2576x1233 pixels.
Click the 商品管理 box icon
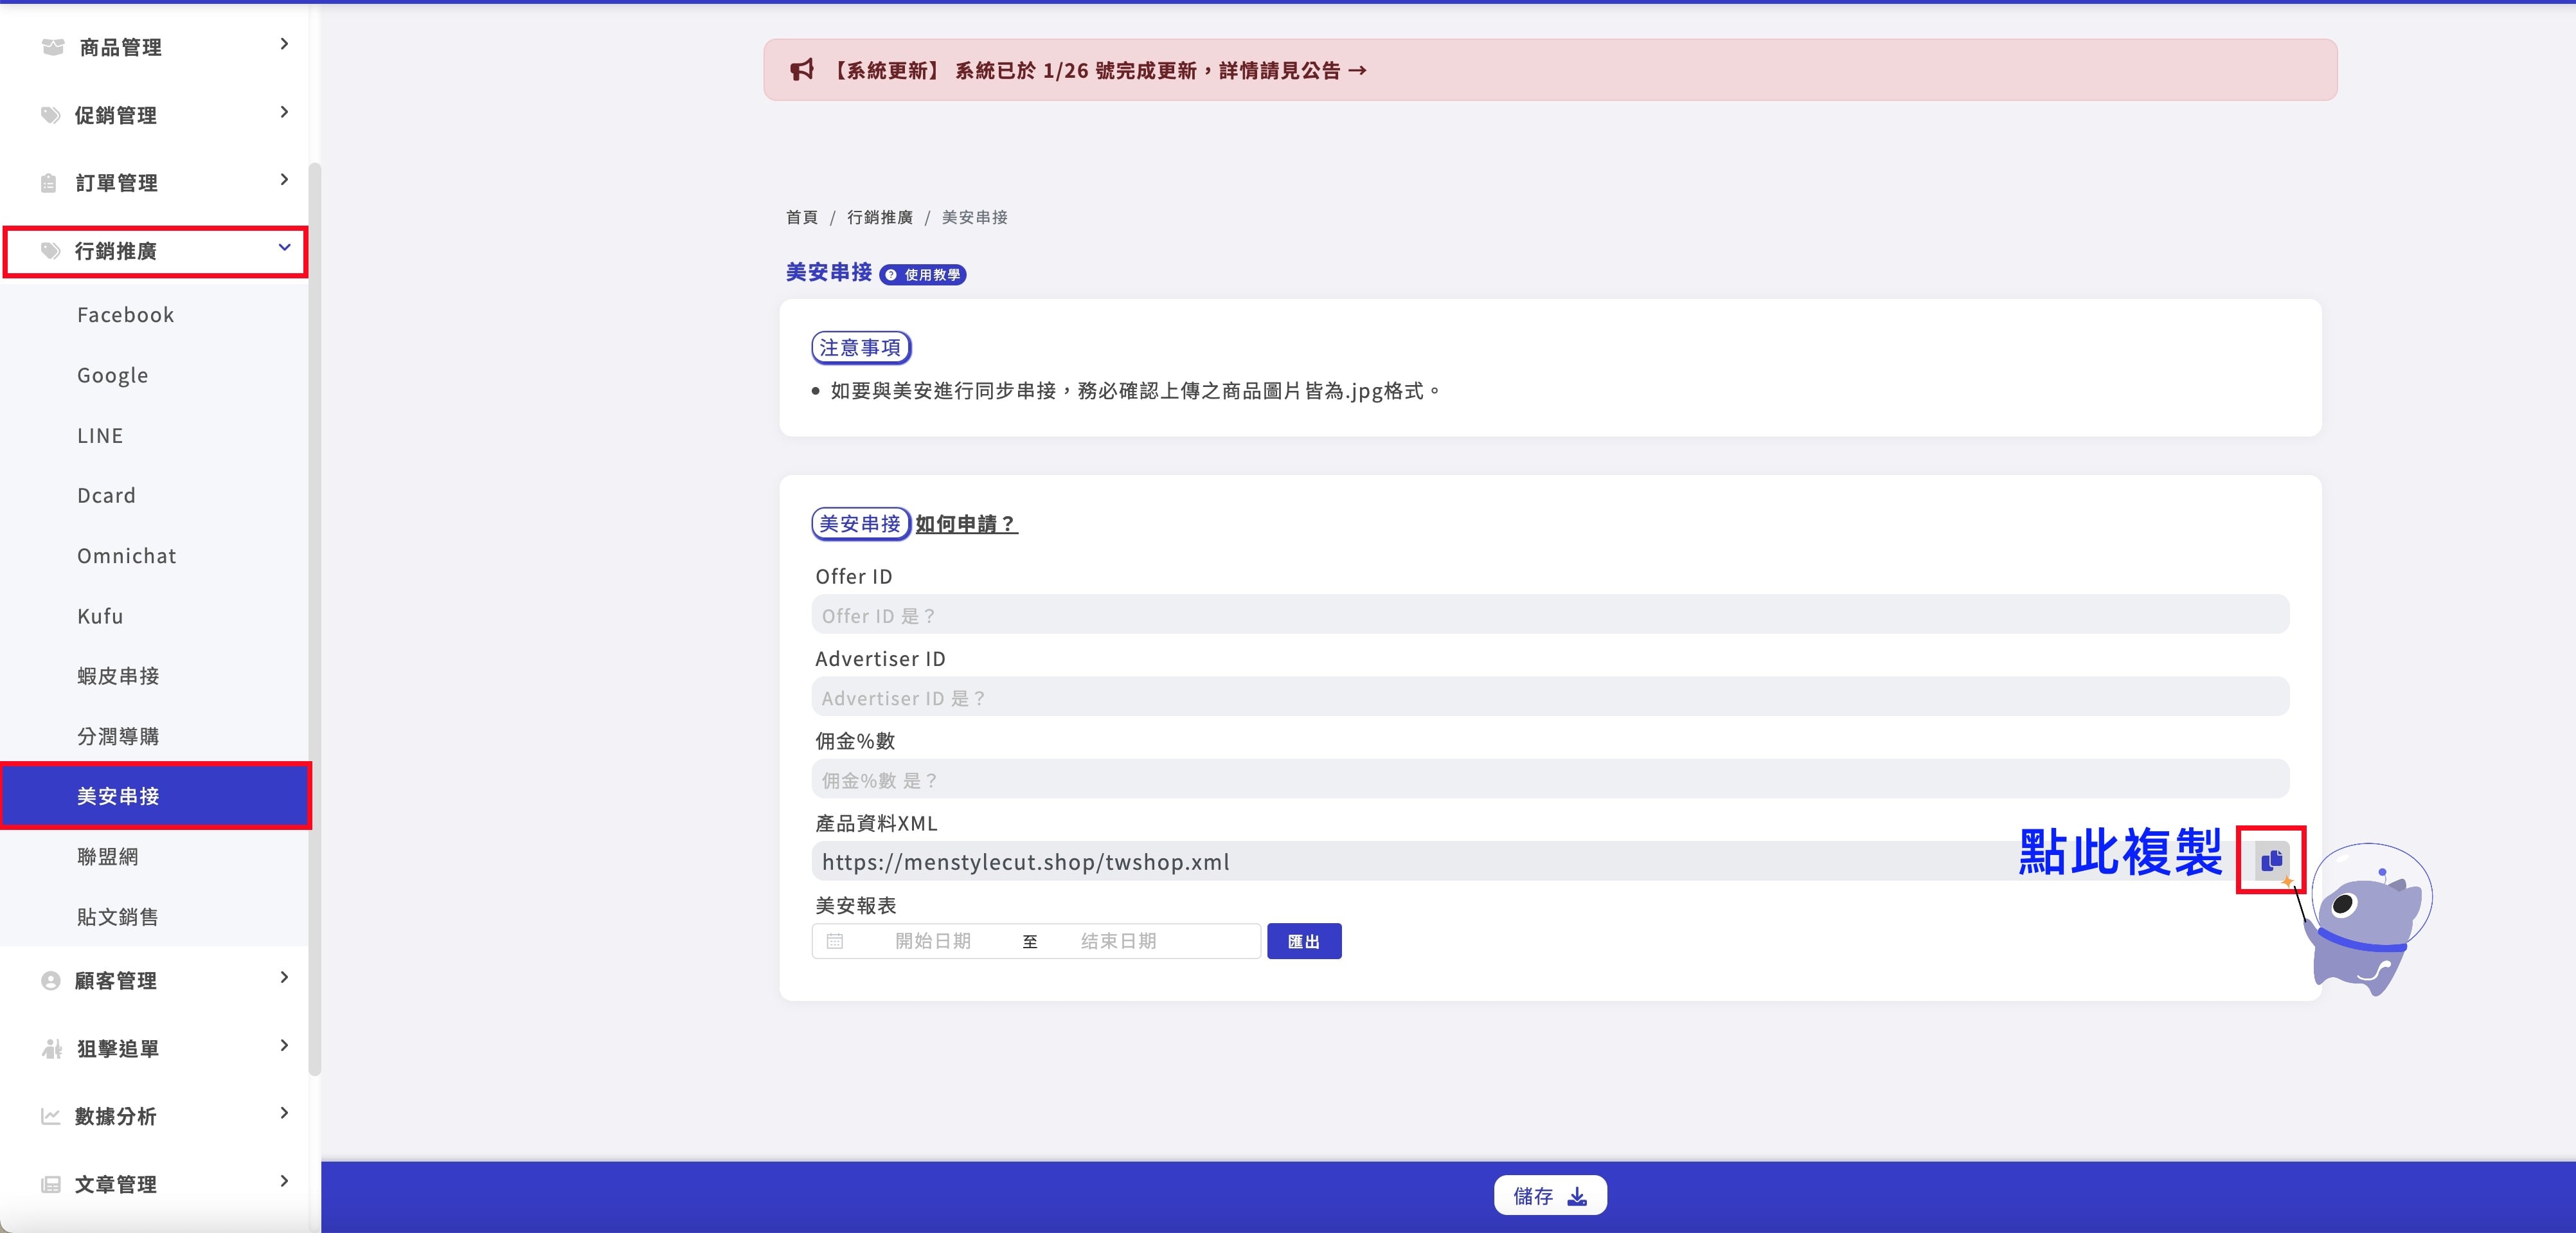coord(53,47)
